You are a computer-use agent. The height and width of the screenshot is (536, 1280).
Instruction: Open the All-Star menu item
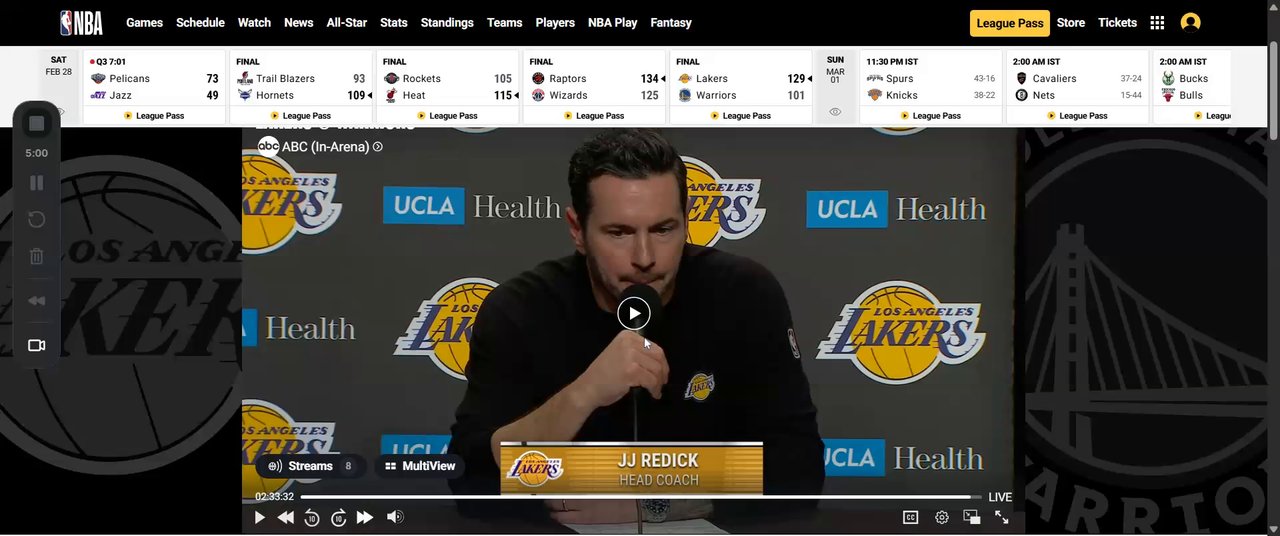coord(347,23)
